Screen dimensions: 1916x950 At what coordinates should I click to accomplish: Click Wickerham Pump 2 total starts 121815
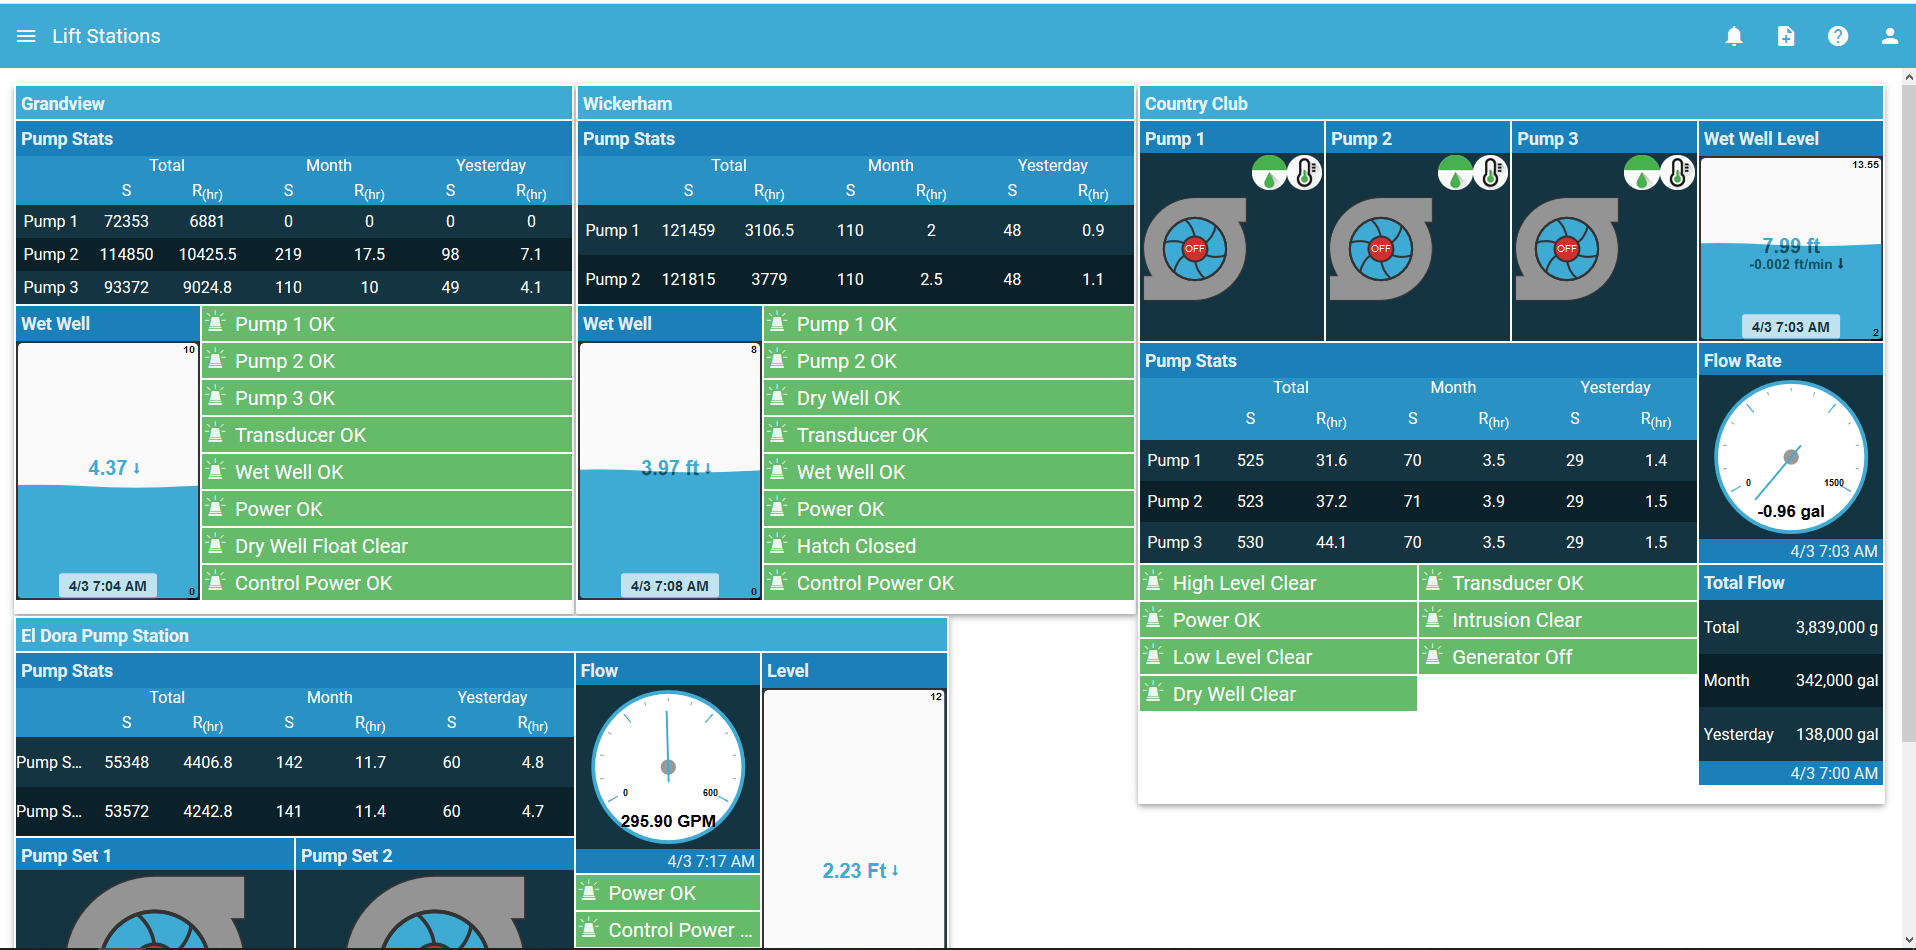point(689,280)
